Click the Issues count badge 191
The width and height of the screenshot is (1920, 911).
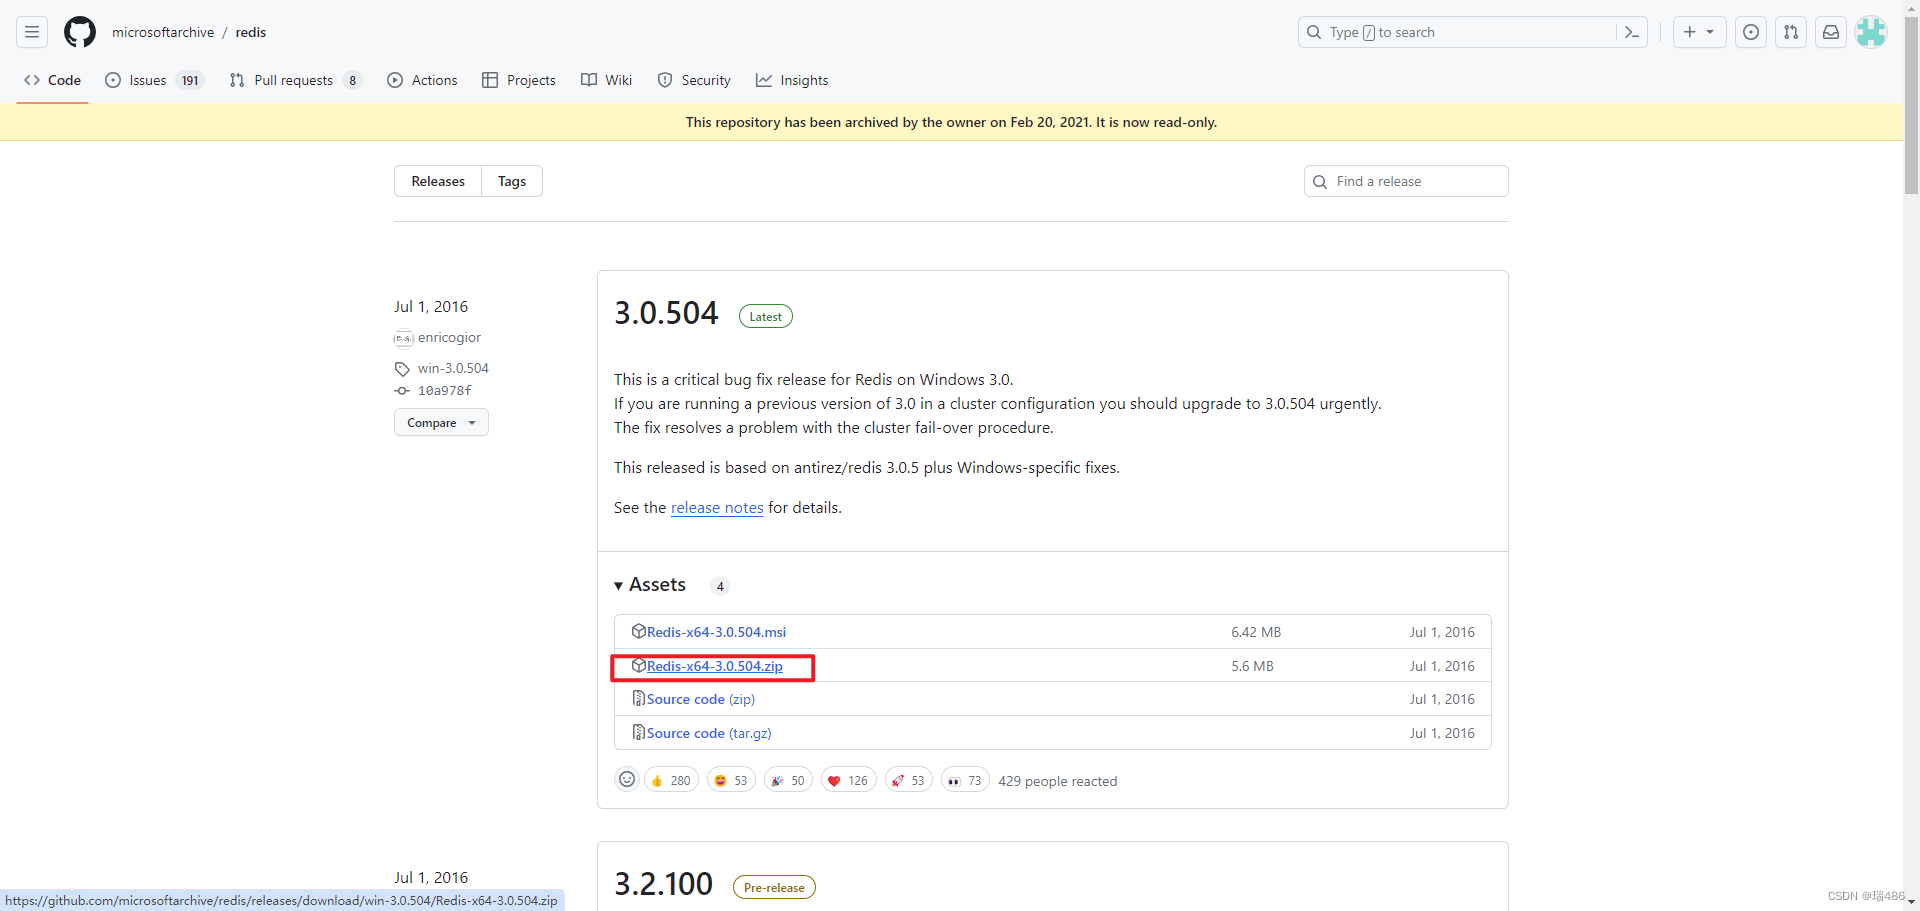(190, 80)
